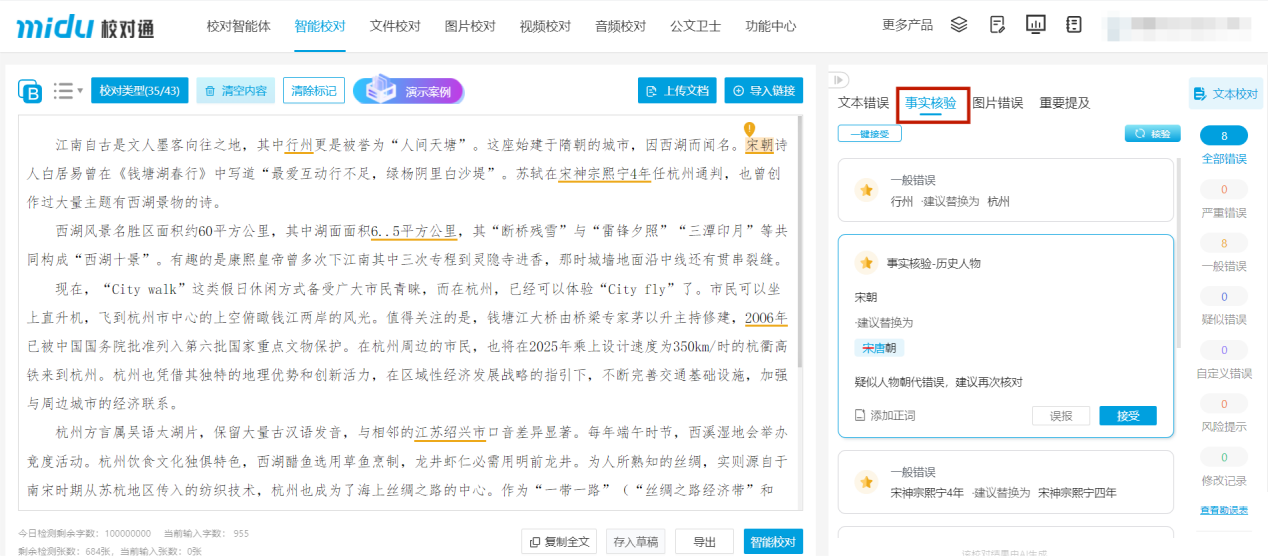1268x556 pixels.
Task: Click the 存入草稿 button
Action: coord(636,541)
